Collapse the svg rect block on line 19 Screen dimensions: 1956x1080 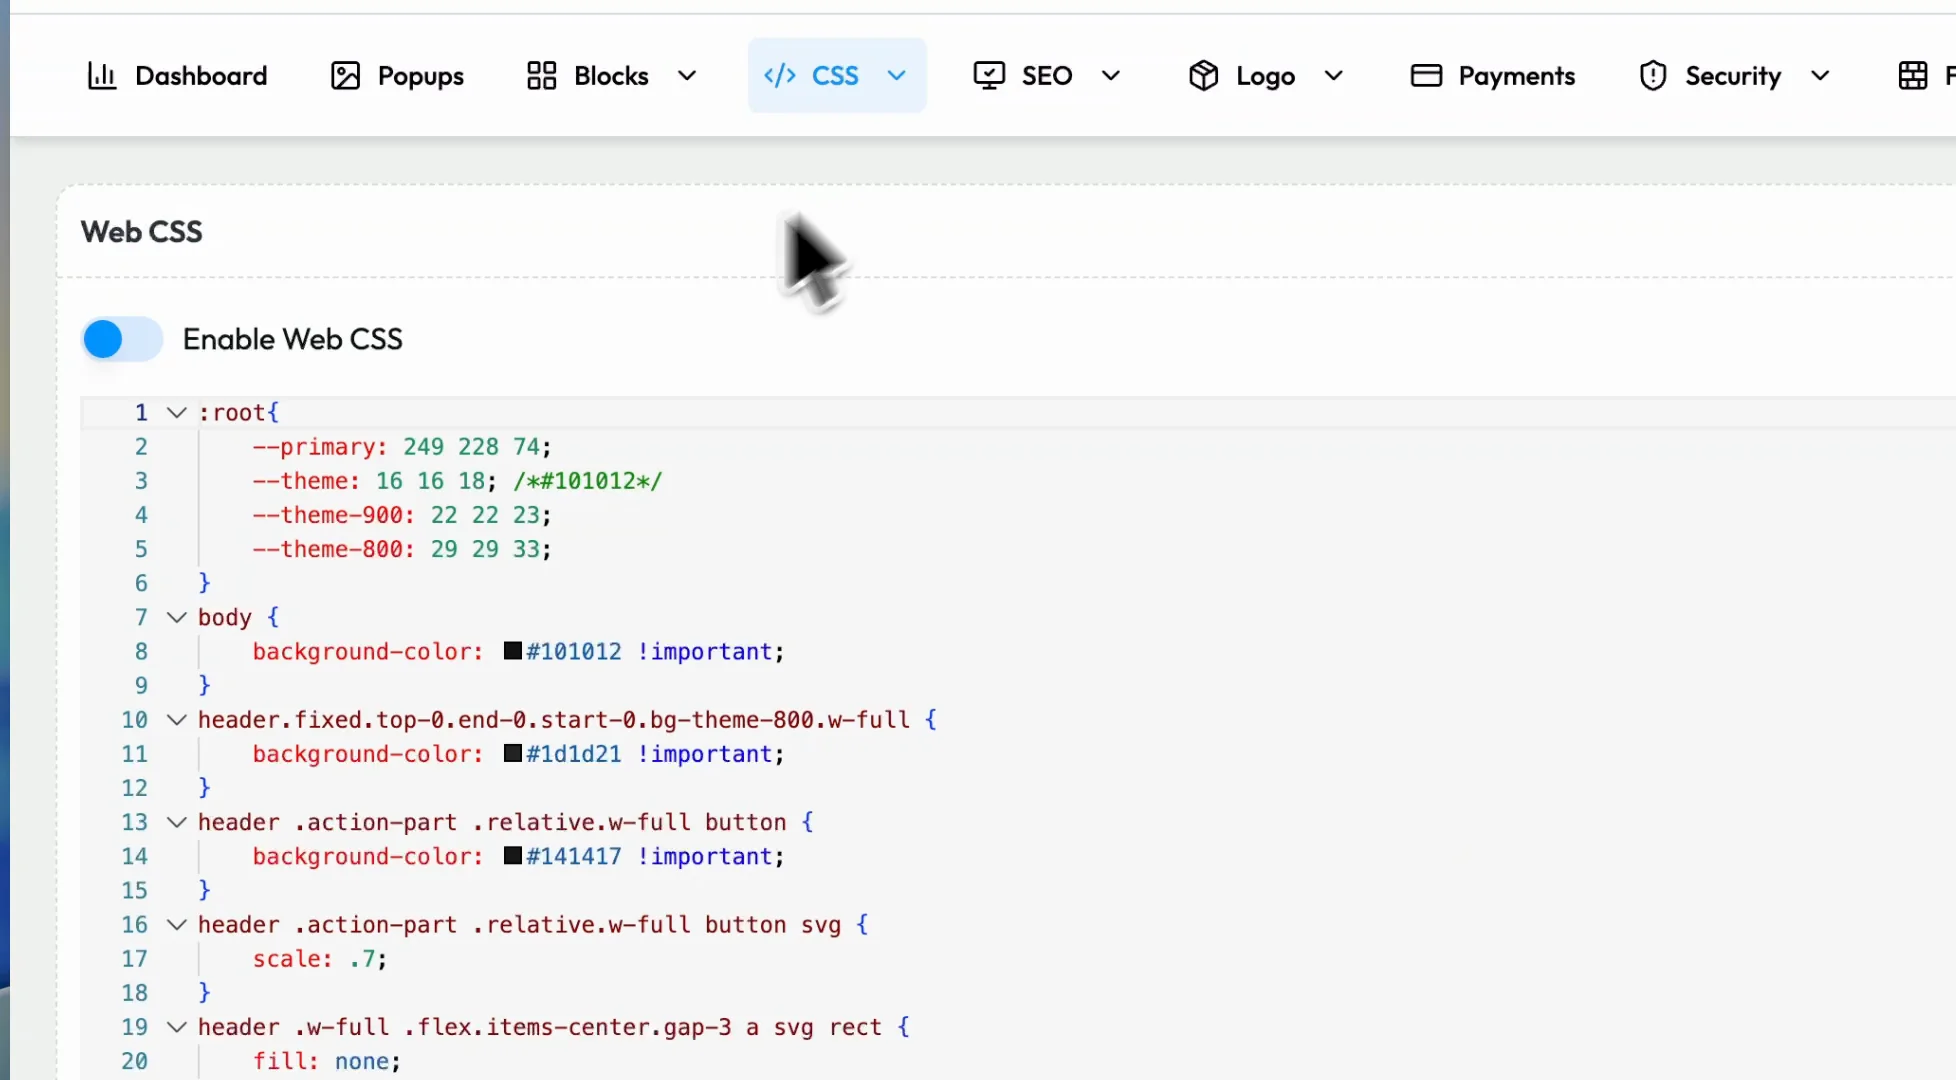click(x=177, y=1027)
